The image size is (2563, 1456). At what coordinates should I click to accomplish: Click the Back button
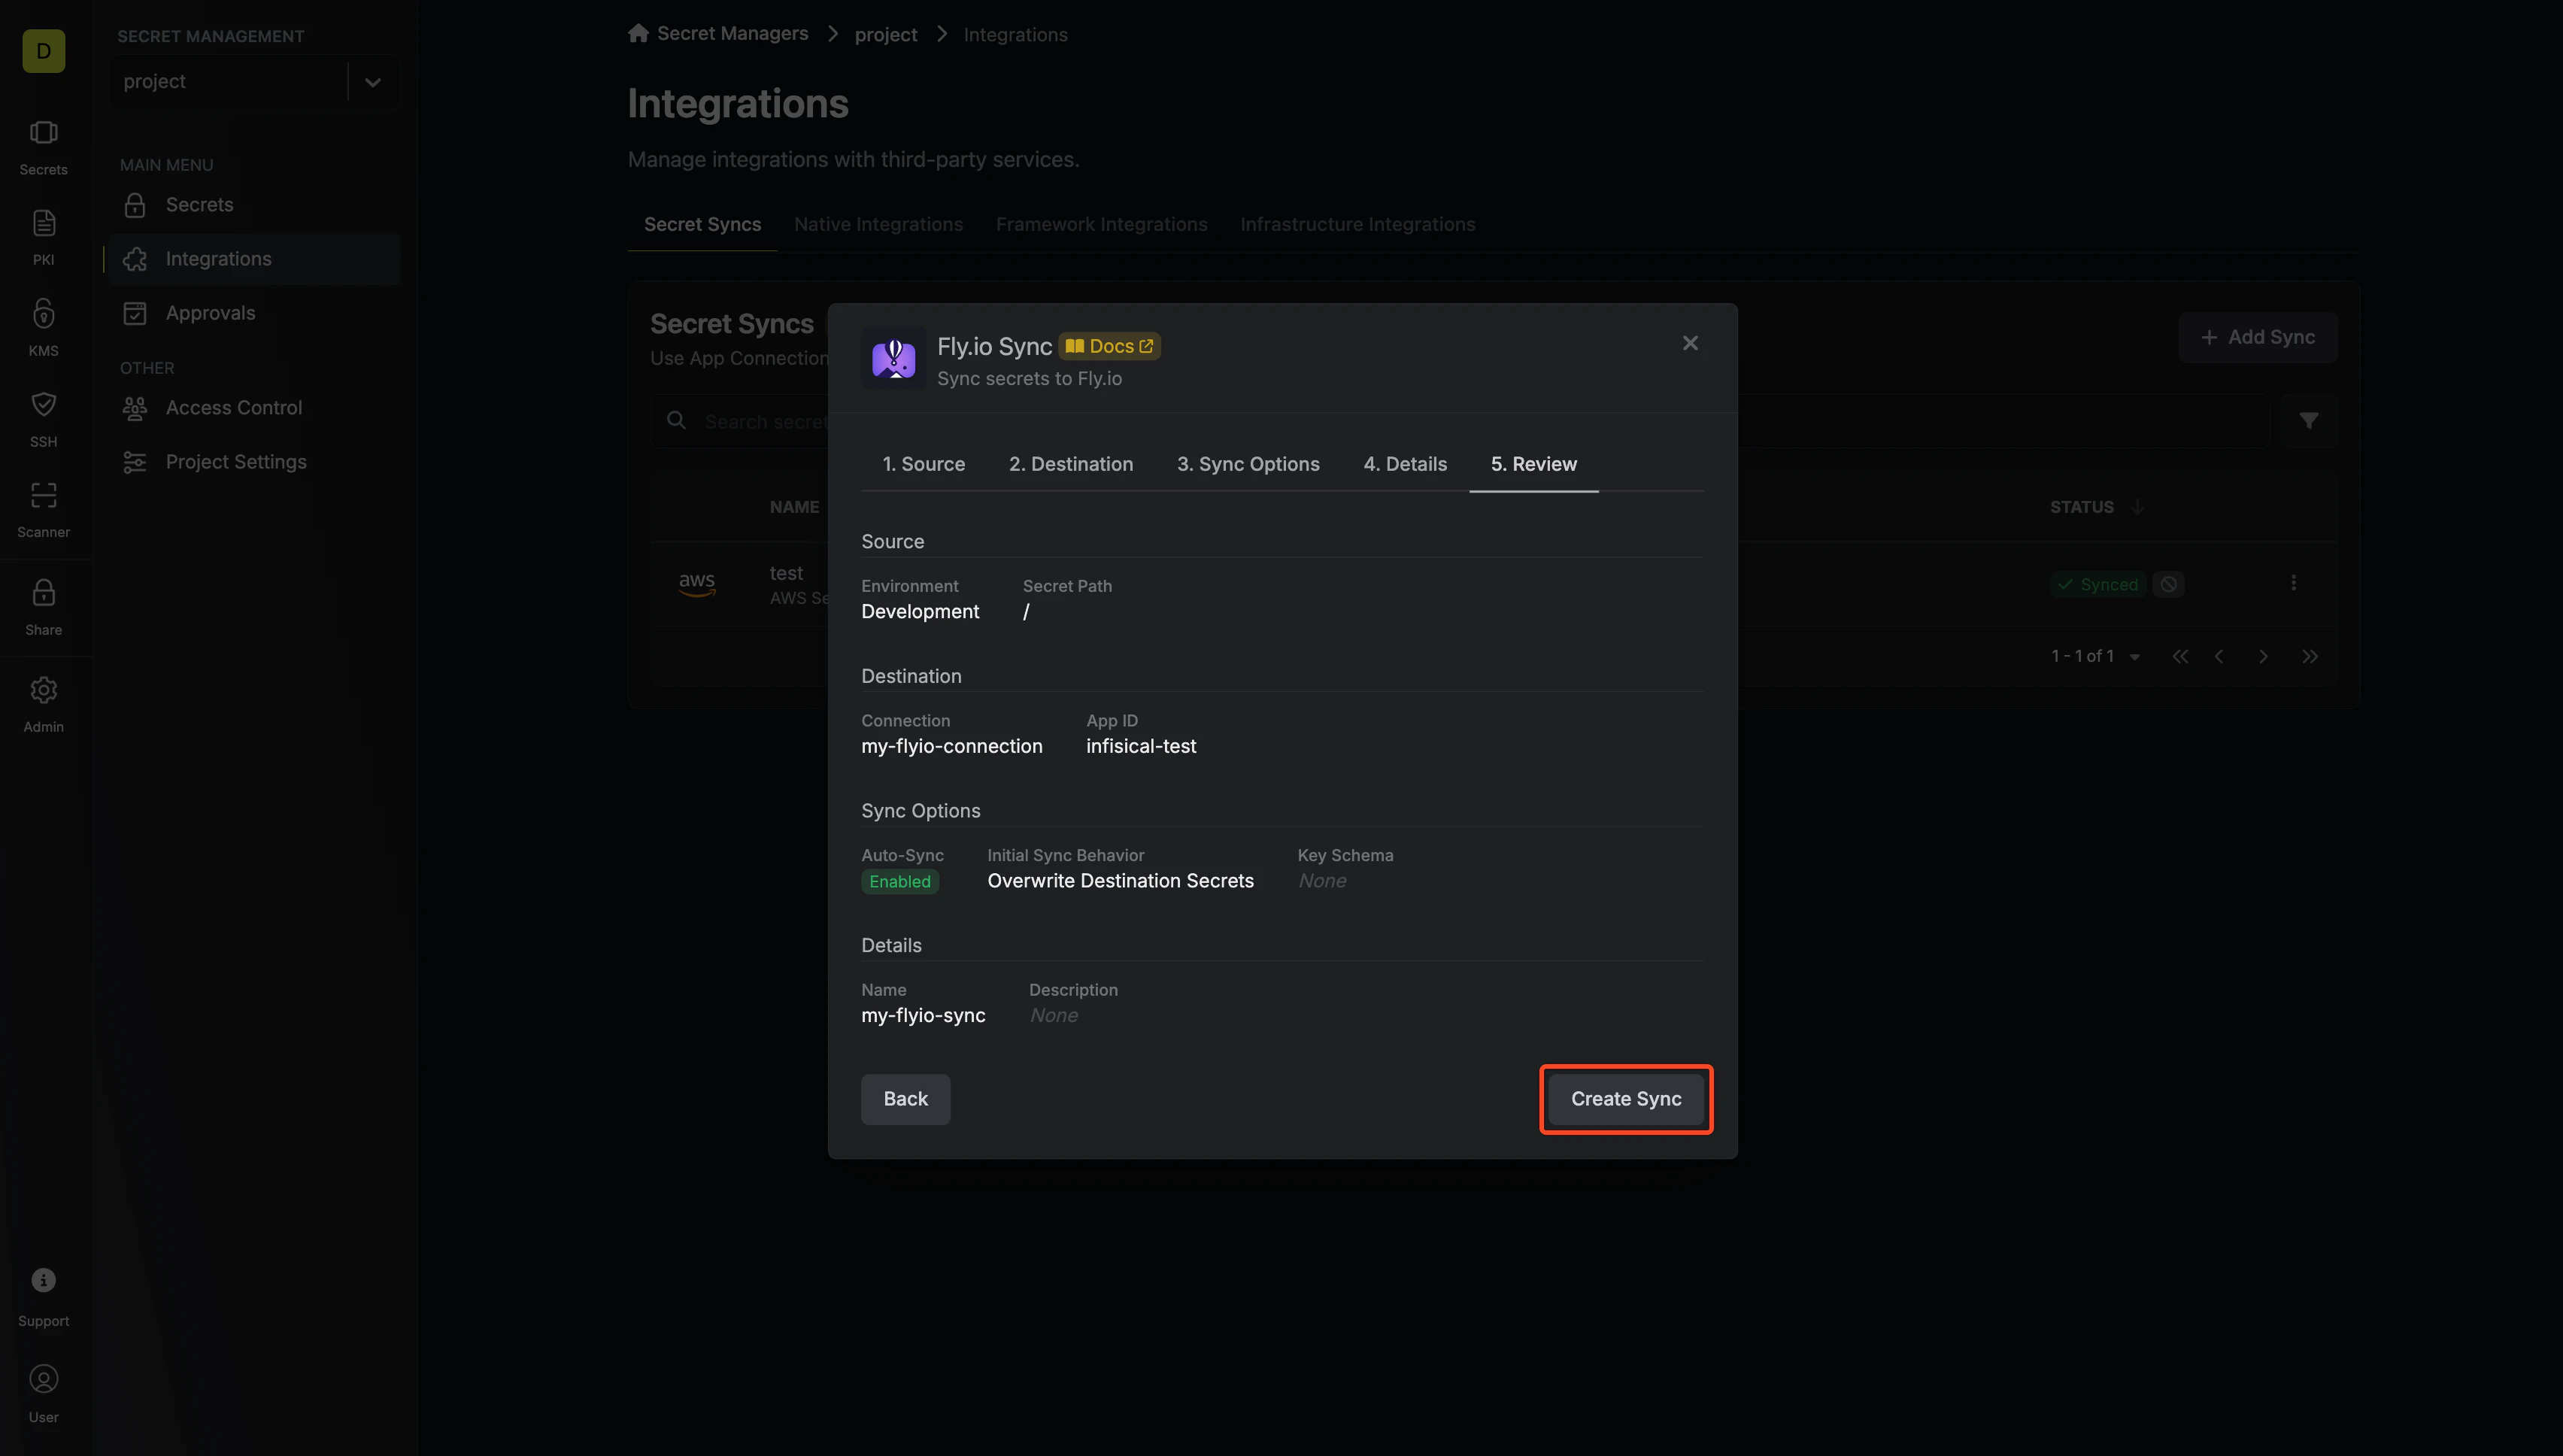905,1099
